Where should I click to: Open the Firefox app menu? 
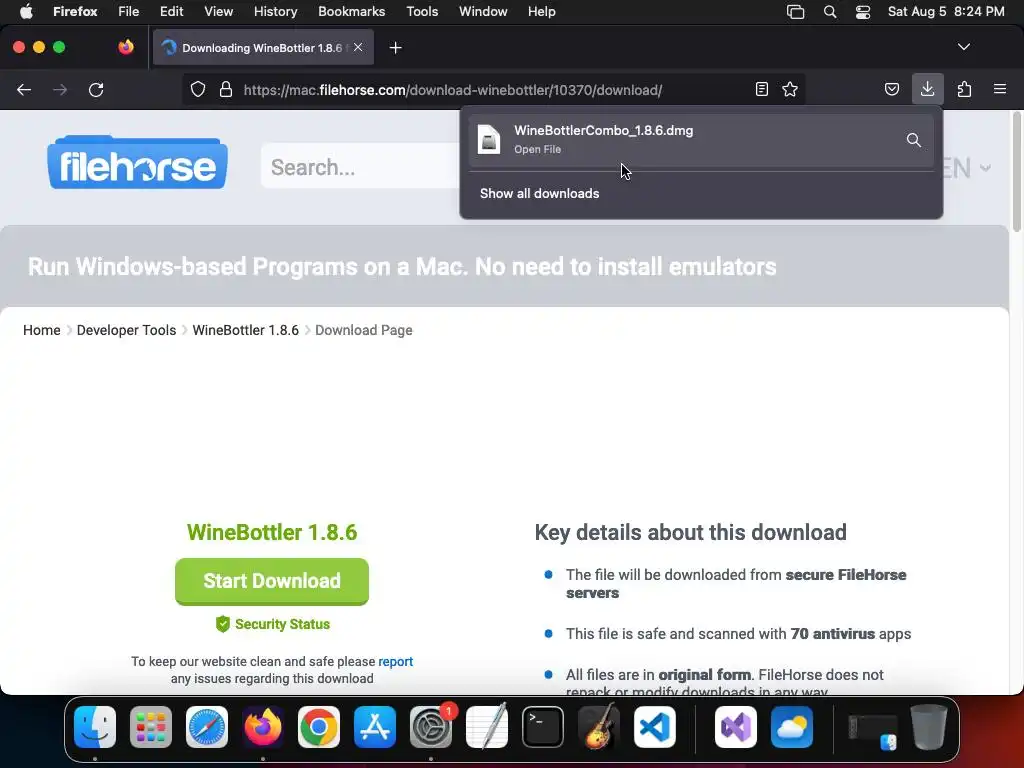click(75, 11)
